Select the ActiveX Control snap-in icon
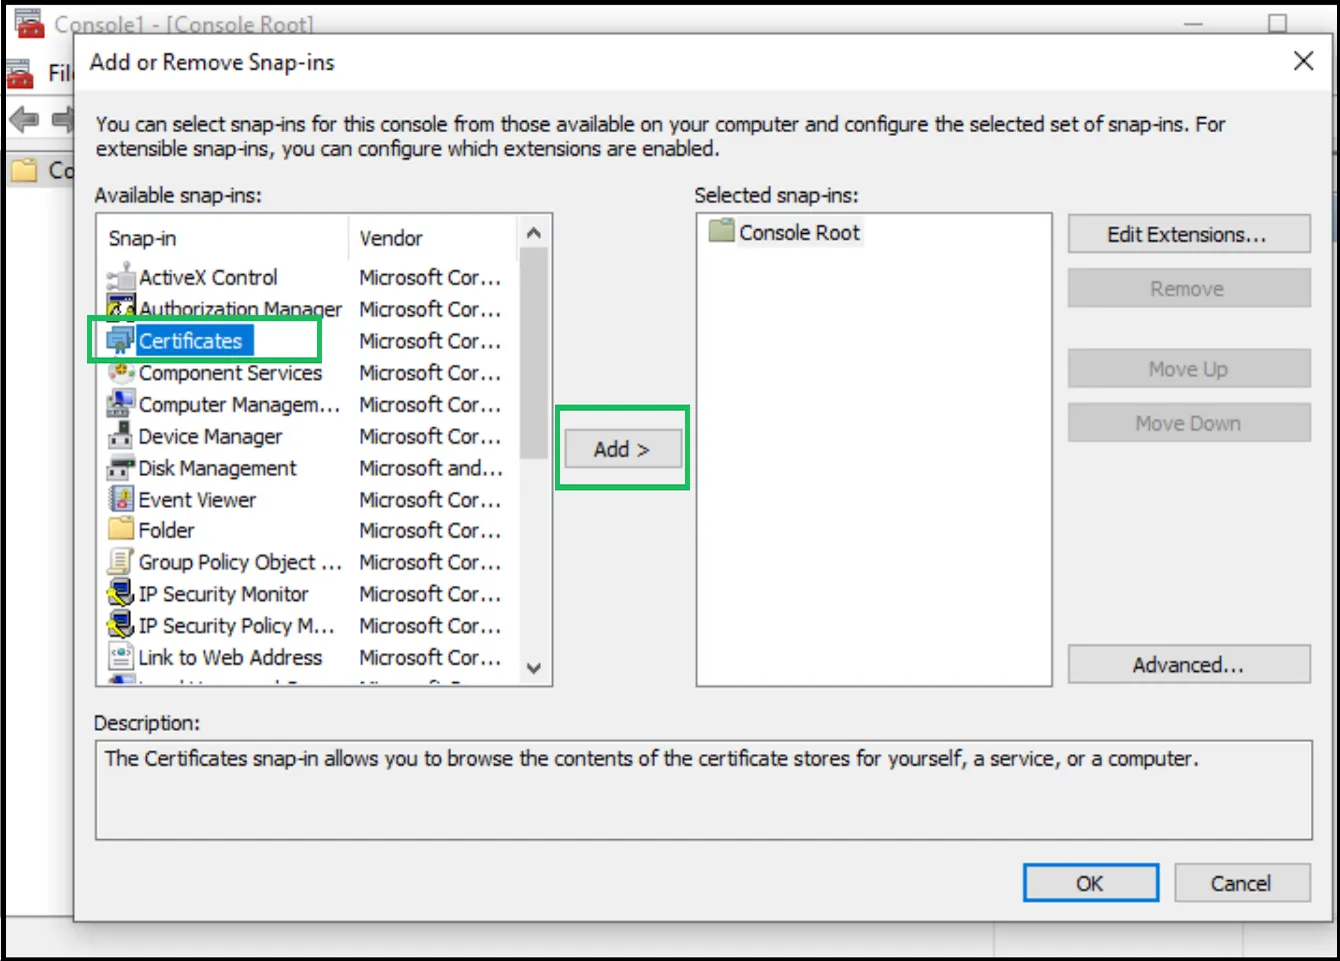 coord(121,277)
